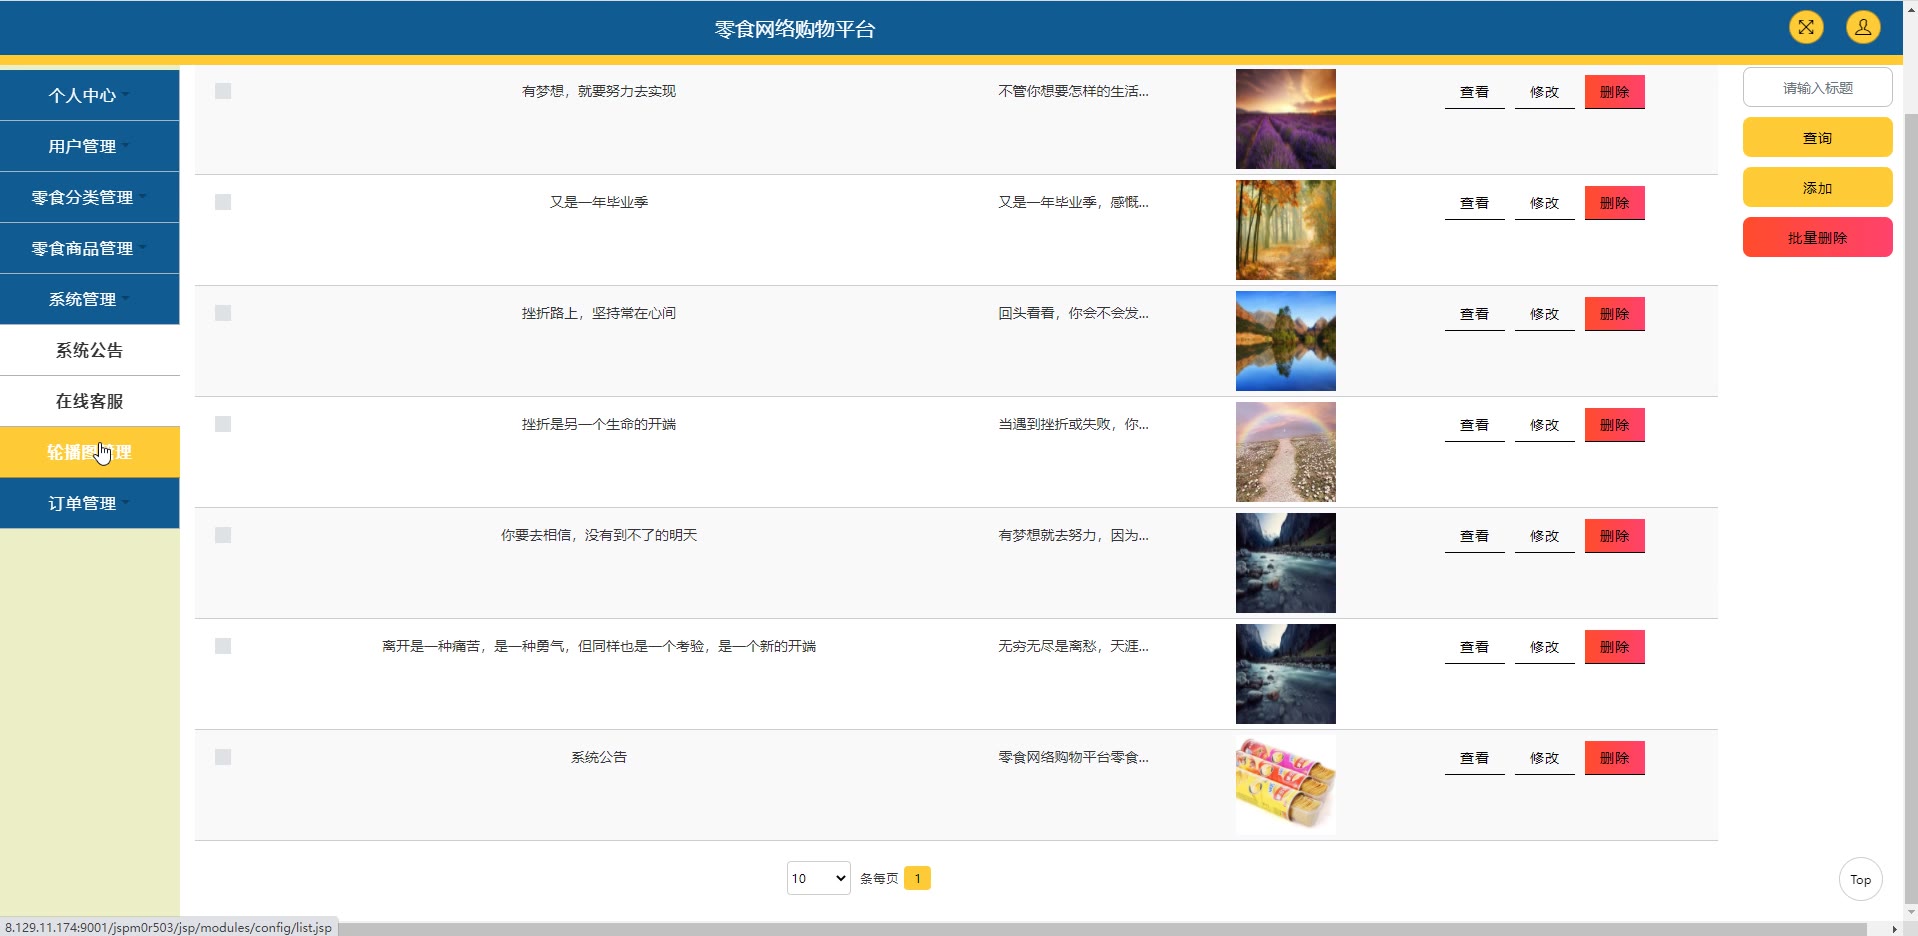Toggle the checkbox for 挫折是另一个生命的开端 row

coord(223,424)
